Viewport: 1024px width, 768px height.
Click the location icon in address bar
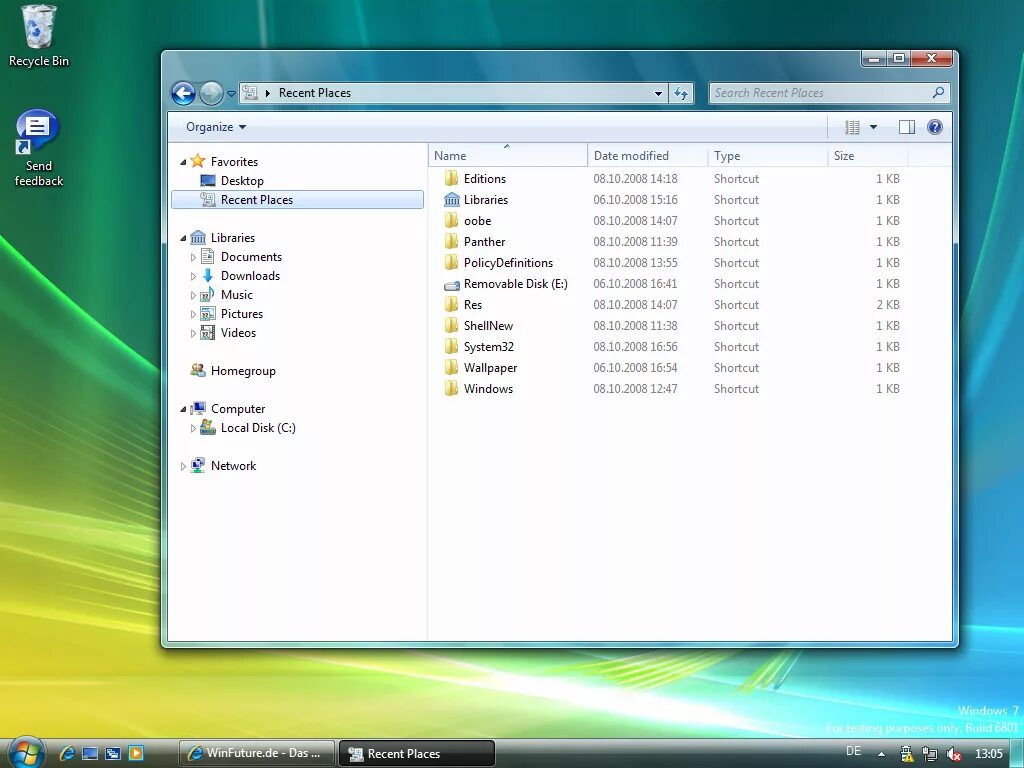tap(249, 93)
